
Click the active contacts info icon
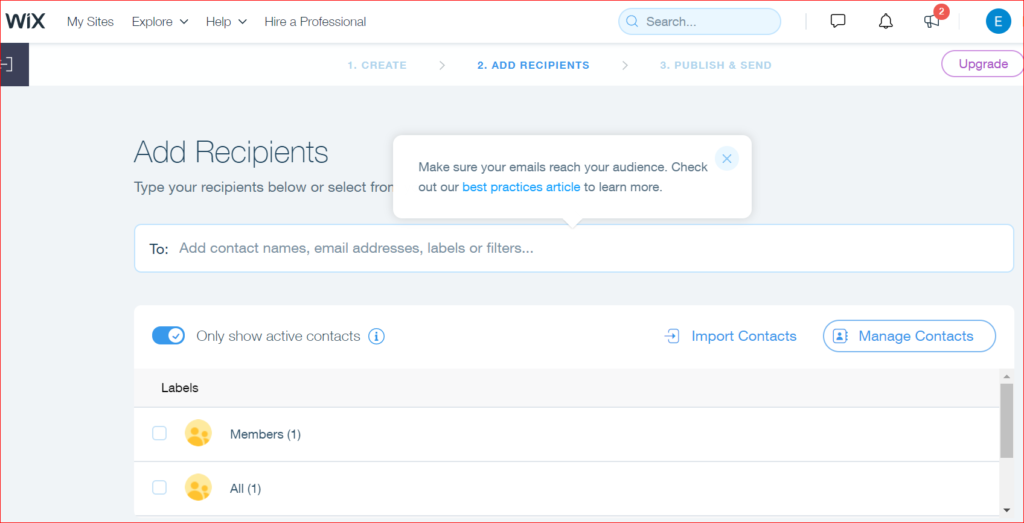tap(376, 336)
